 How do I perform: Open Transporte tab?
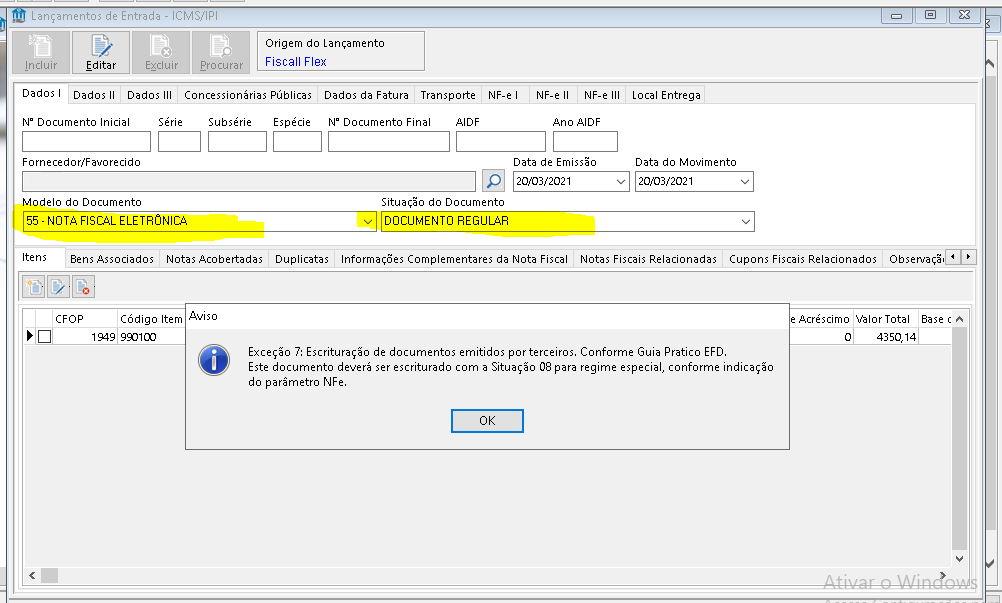point(448,95)
